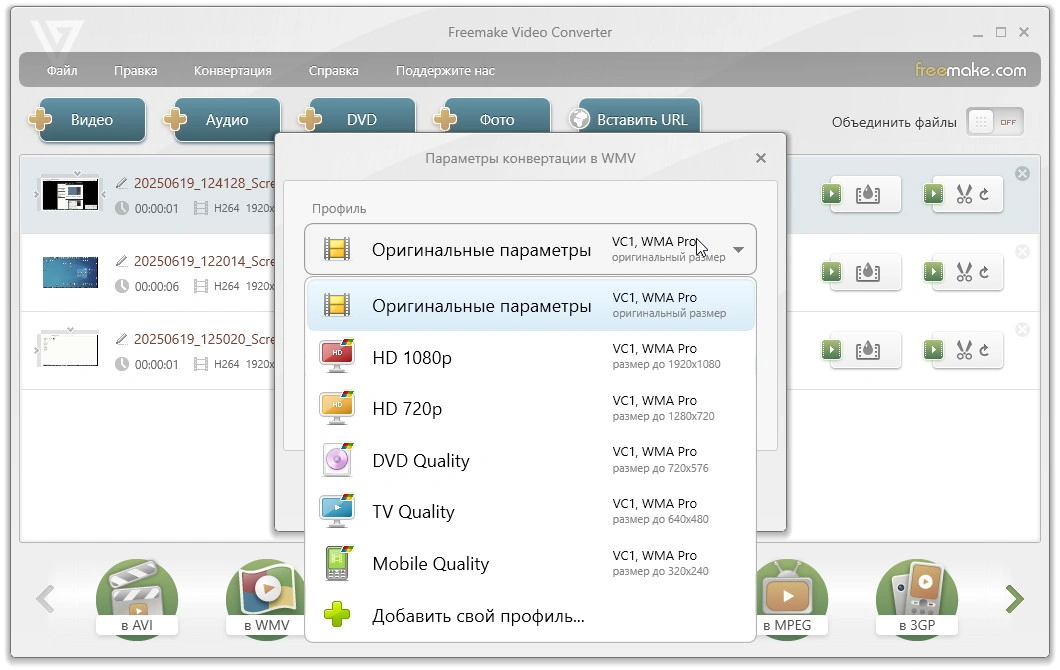Open watermark preview for 20250619_122014 video
This screenshot has width=1060, height=670.
click(861, 272)
